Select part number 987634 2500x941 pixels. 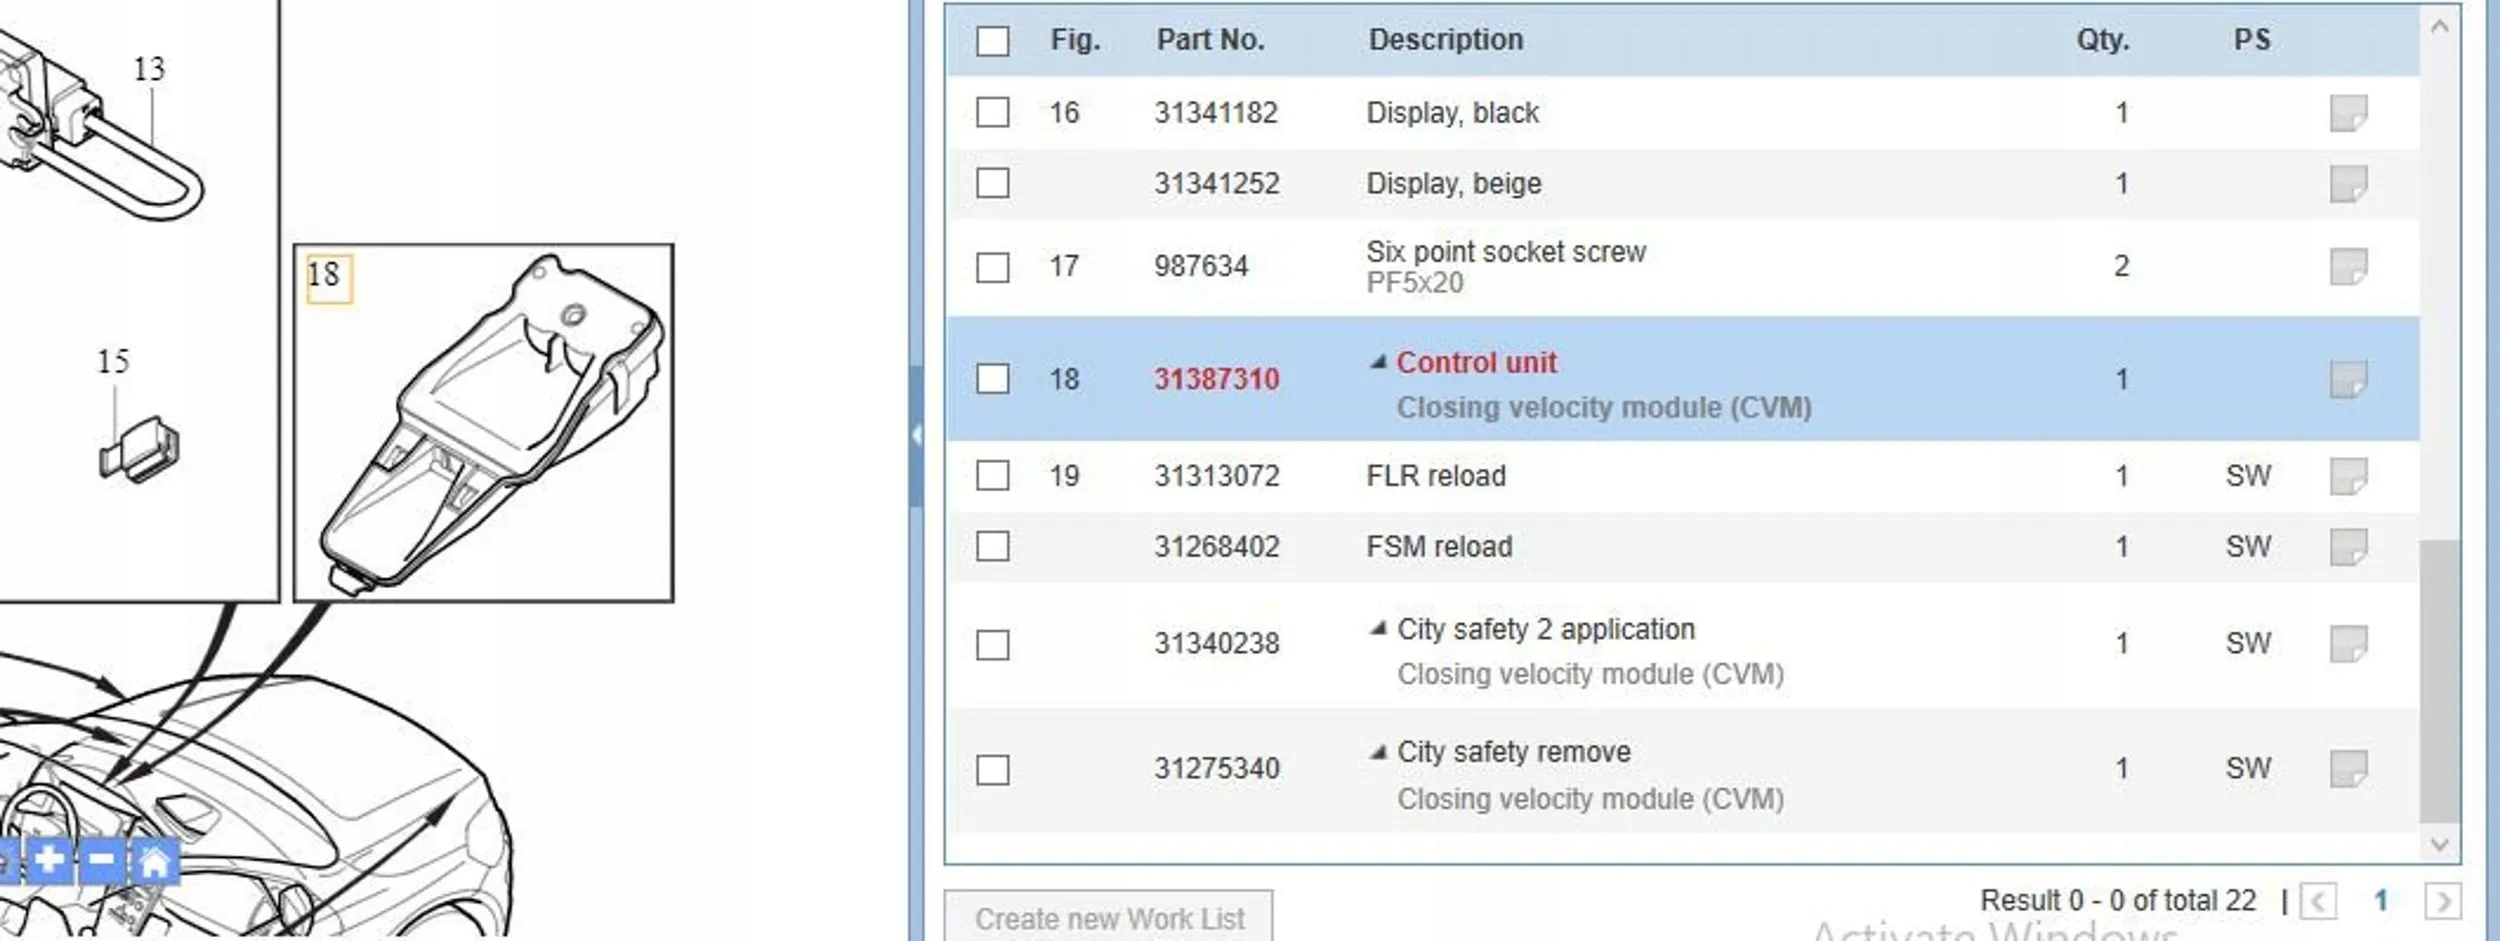pyautogui.click(x=1201, y=267)
